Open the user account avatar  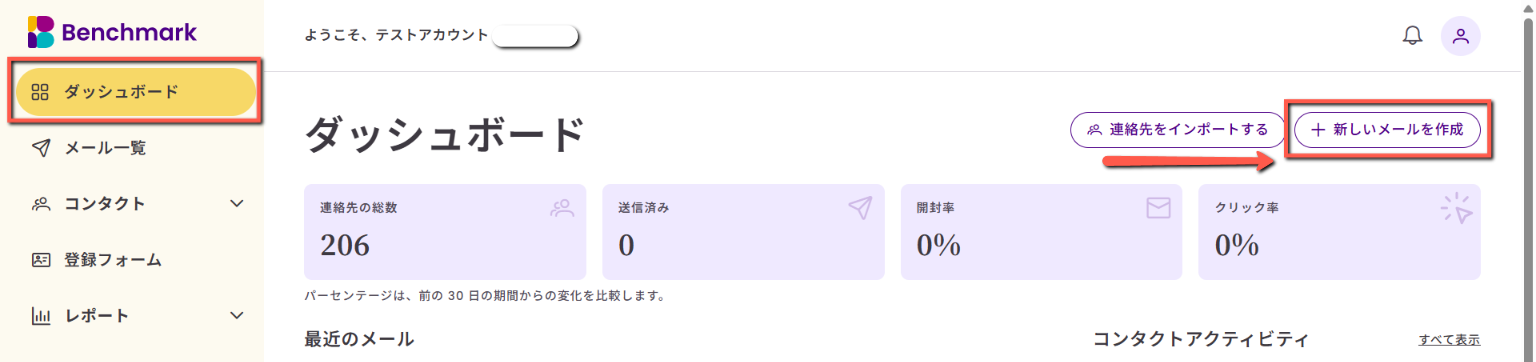pyautogui.click(x=1460, y=36)
